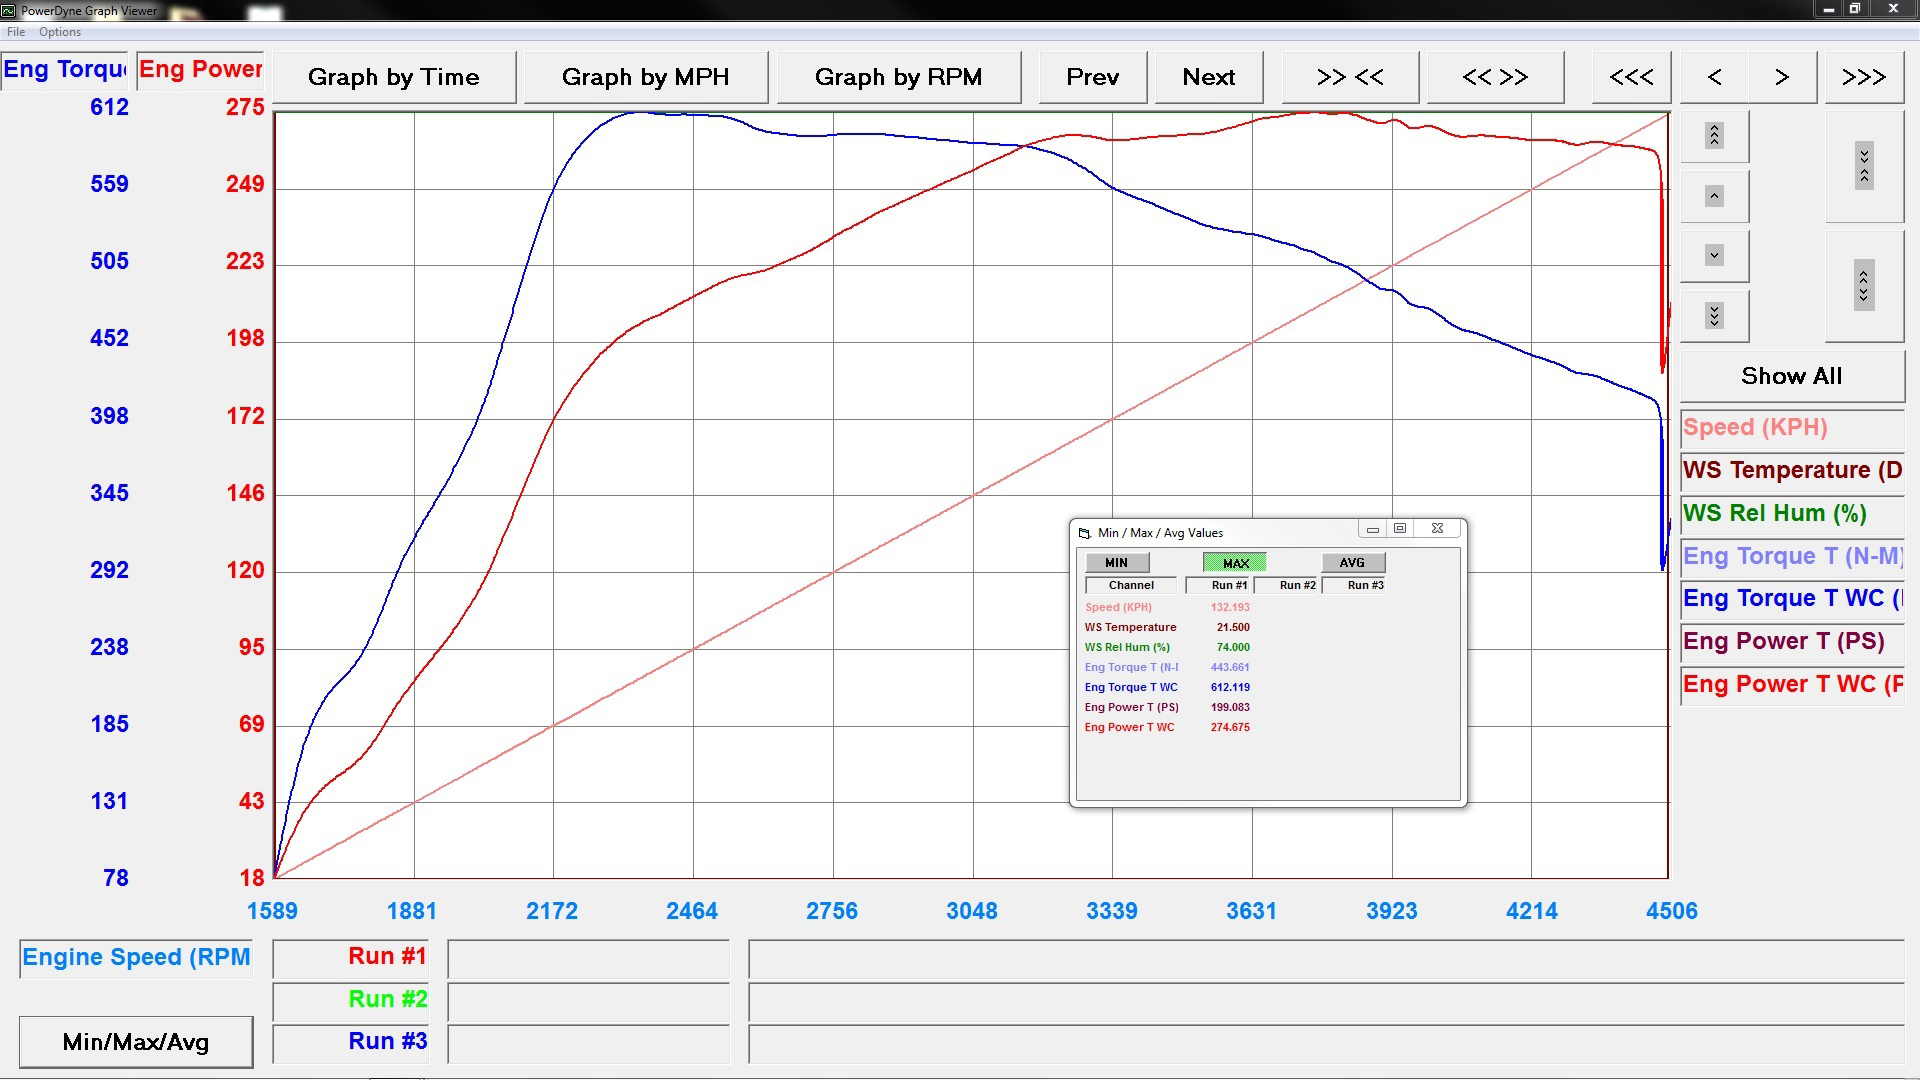Open the File menu
The image size is (1920, 1080).
tap(16, 32)
